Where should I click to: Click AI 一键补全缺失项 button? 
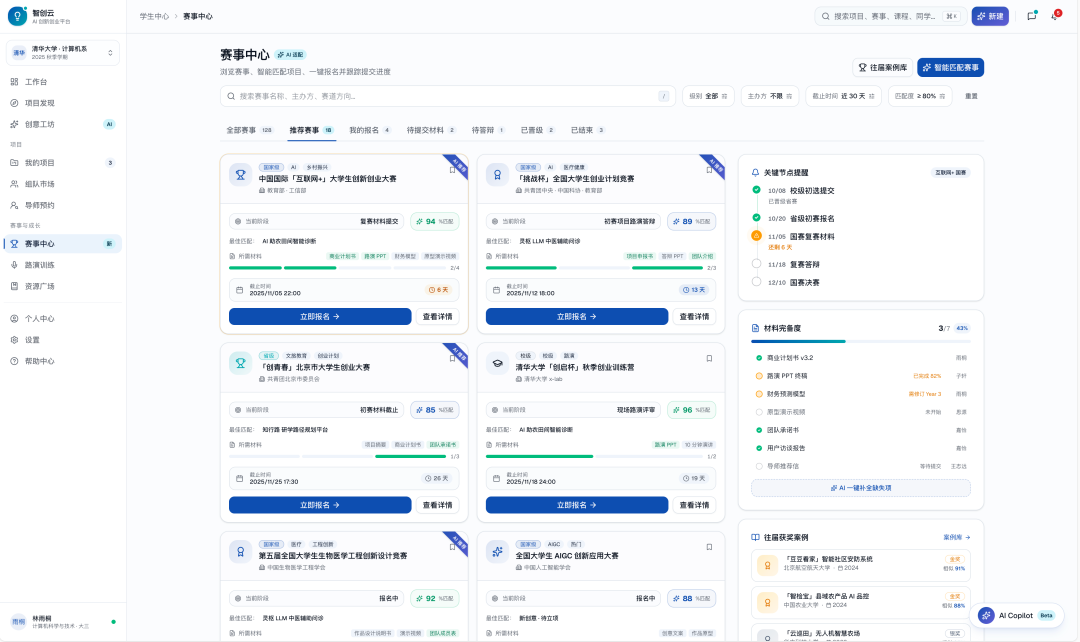coord(861,488)
